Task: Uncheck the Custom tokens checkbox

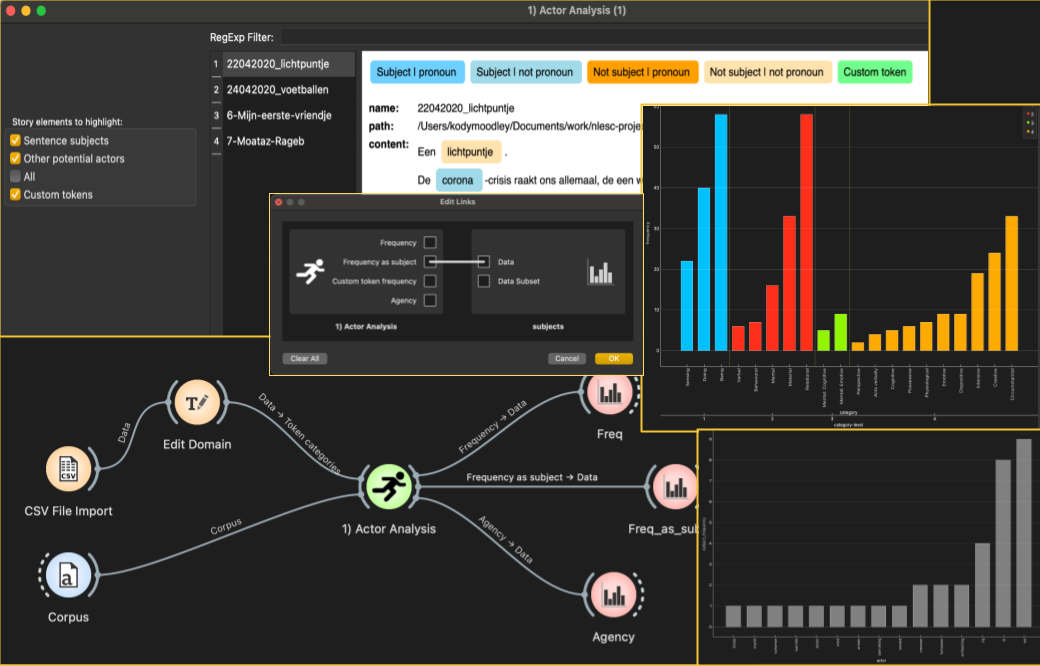Action: [x=15, y=194]
